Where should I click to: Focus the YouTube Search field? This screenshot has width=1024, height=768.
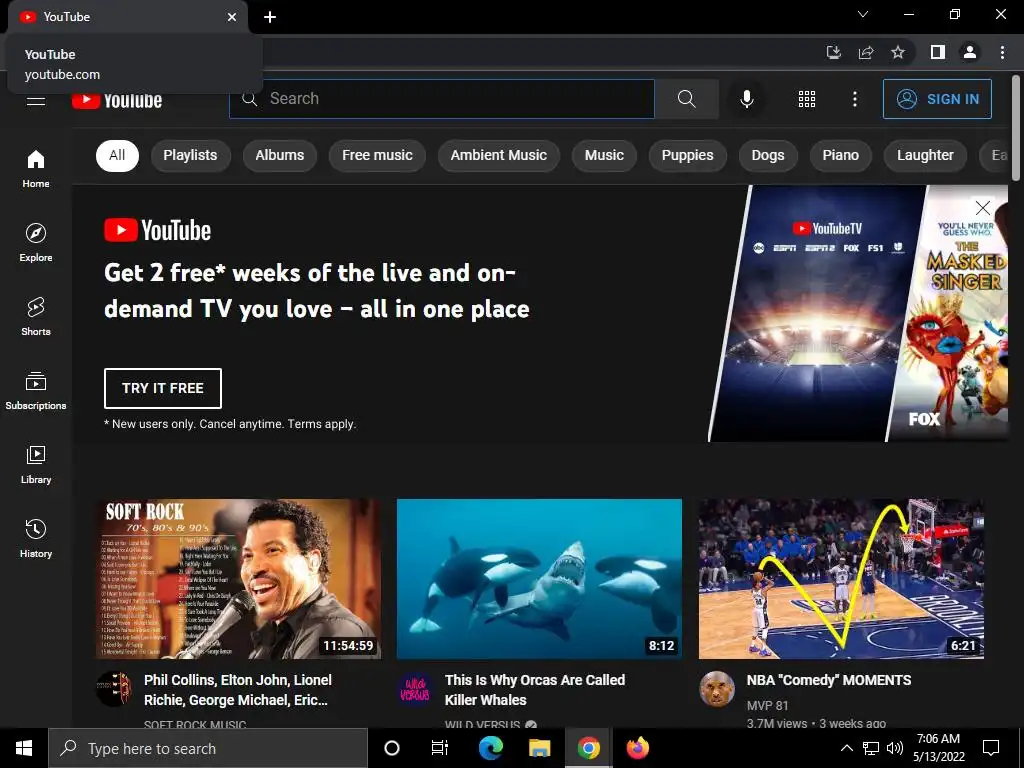click(441, 99)
